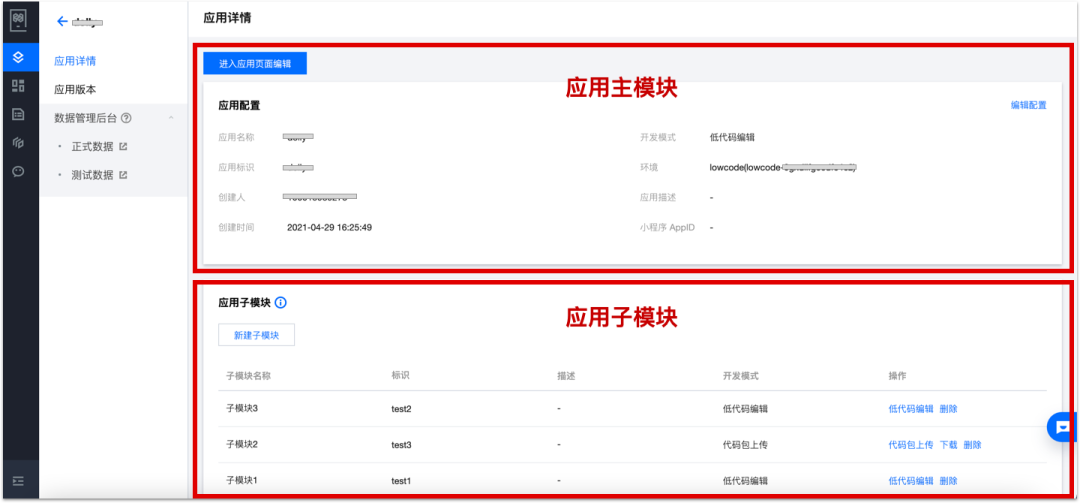Viewport: 1080px width, 503px height.
Task: Click 编辑配置 link in 应用配置
Action: click(x=1028, y=105)
